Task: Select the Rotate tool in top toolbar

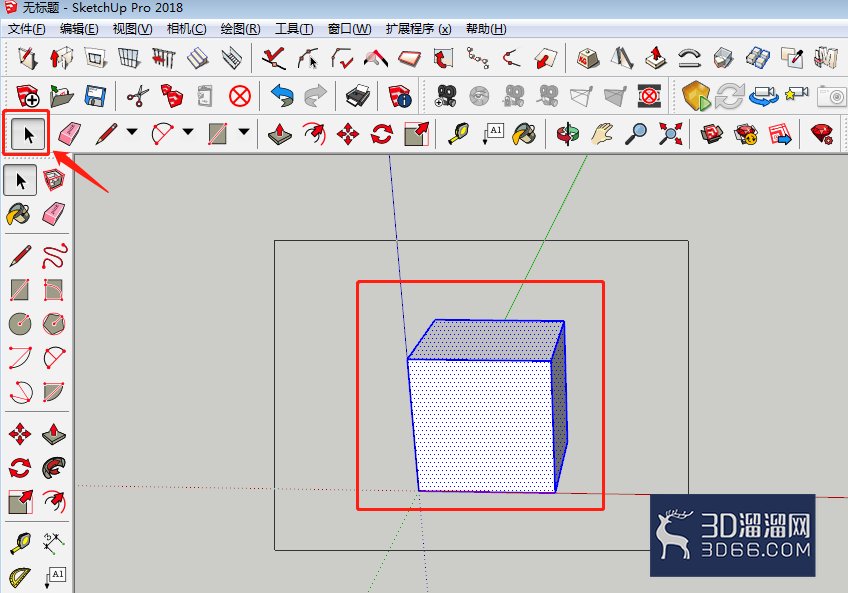Action: coord(382,134)
